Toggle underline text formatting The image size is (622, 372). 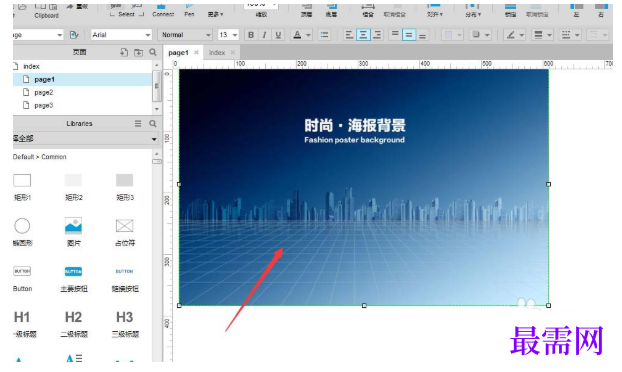pos(278,35)
